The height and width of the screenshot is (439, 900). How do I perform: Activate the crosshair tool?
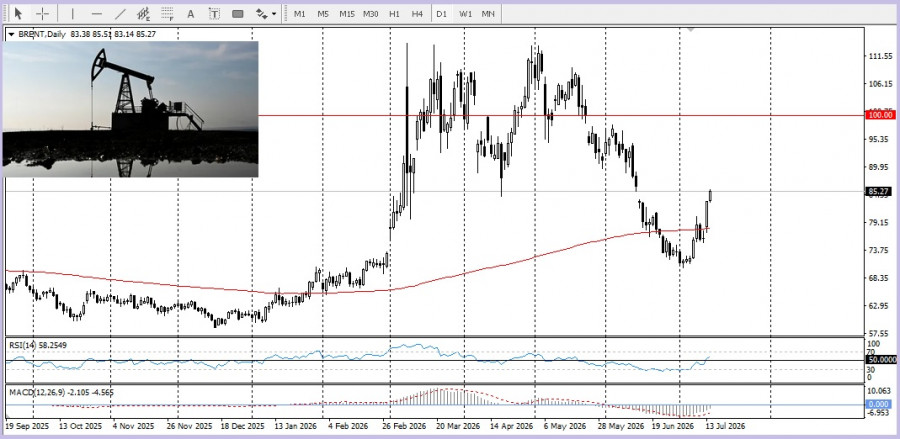[42, 14]
